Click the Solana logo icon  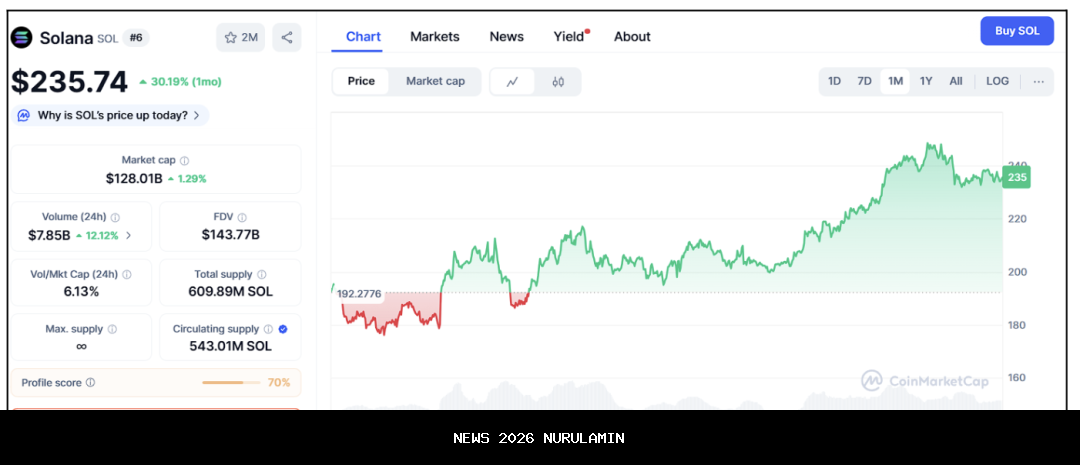coord(21,38)
